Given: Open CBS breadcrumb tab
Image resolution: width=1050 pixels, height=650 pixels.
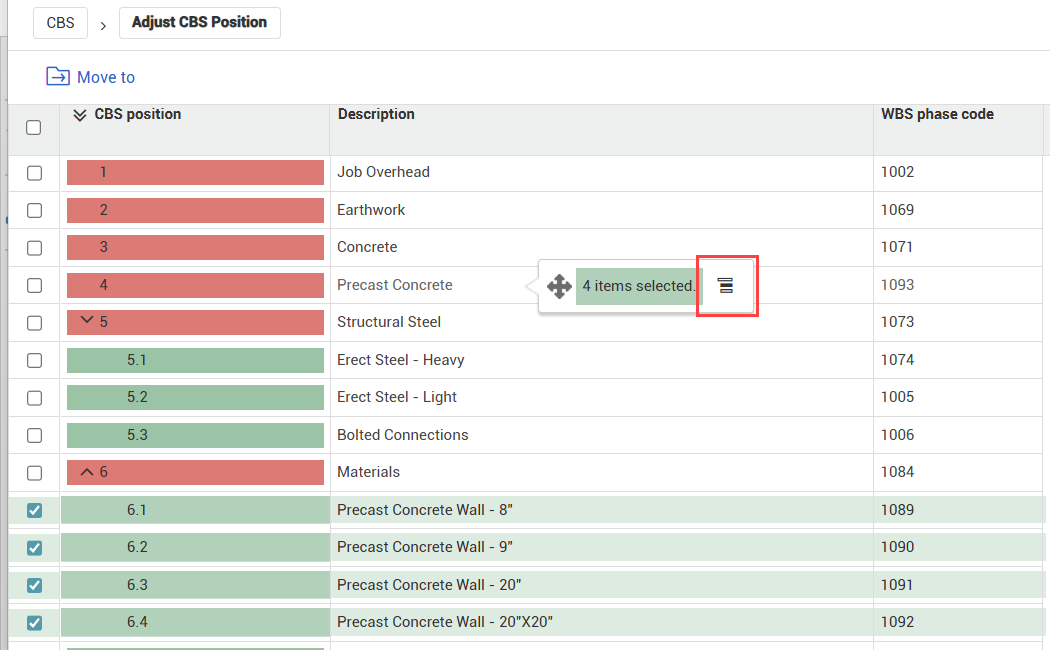Looking at the screenshot, I should coord(60,22).
